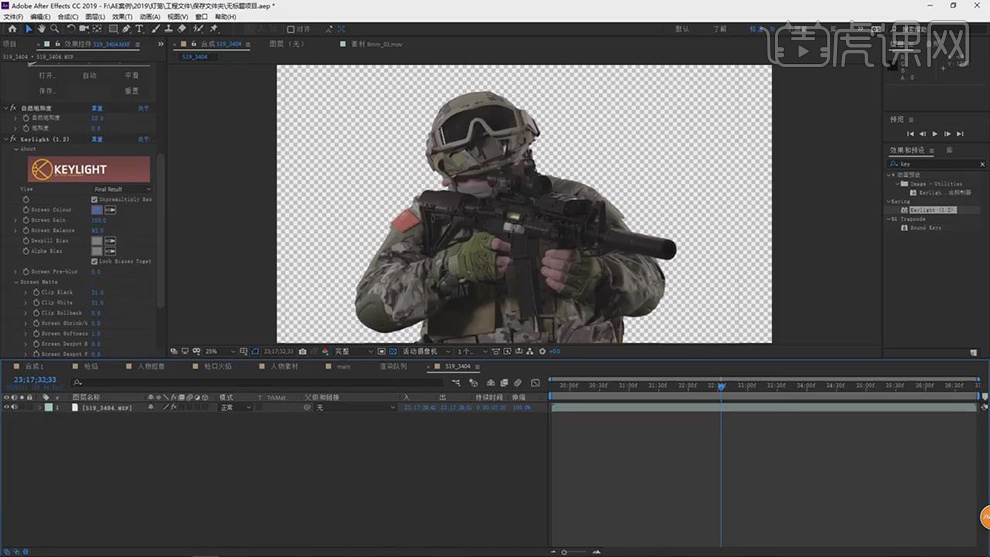Click the Home icon in toolbar

(12, 29)
